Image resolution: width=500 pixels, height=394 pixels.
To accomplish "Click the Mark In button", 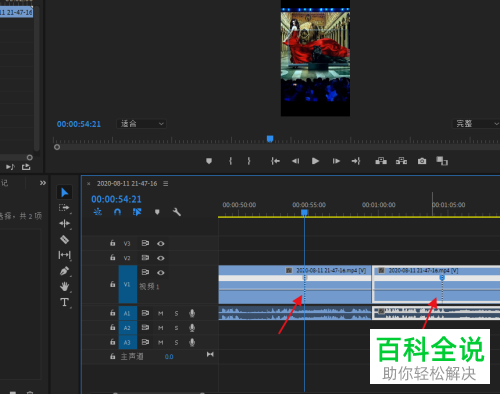I will (230, 161).
